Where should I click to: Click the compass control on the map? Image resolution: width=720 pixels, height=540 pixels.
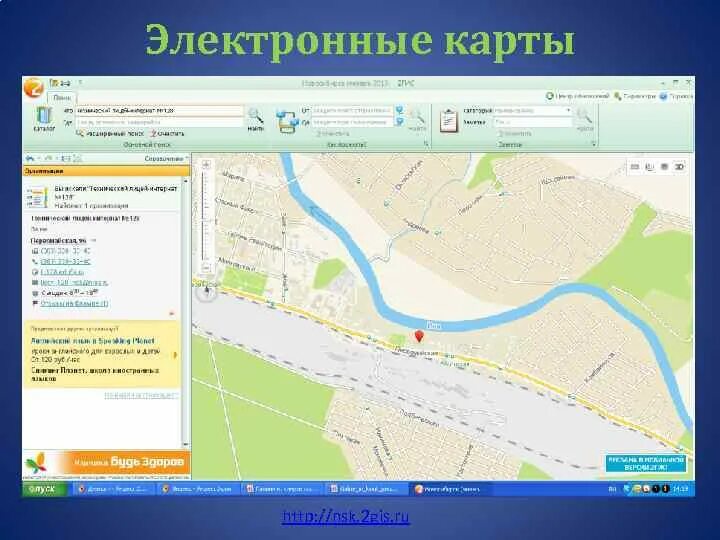[206, 291]
